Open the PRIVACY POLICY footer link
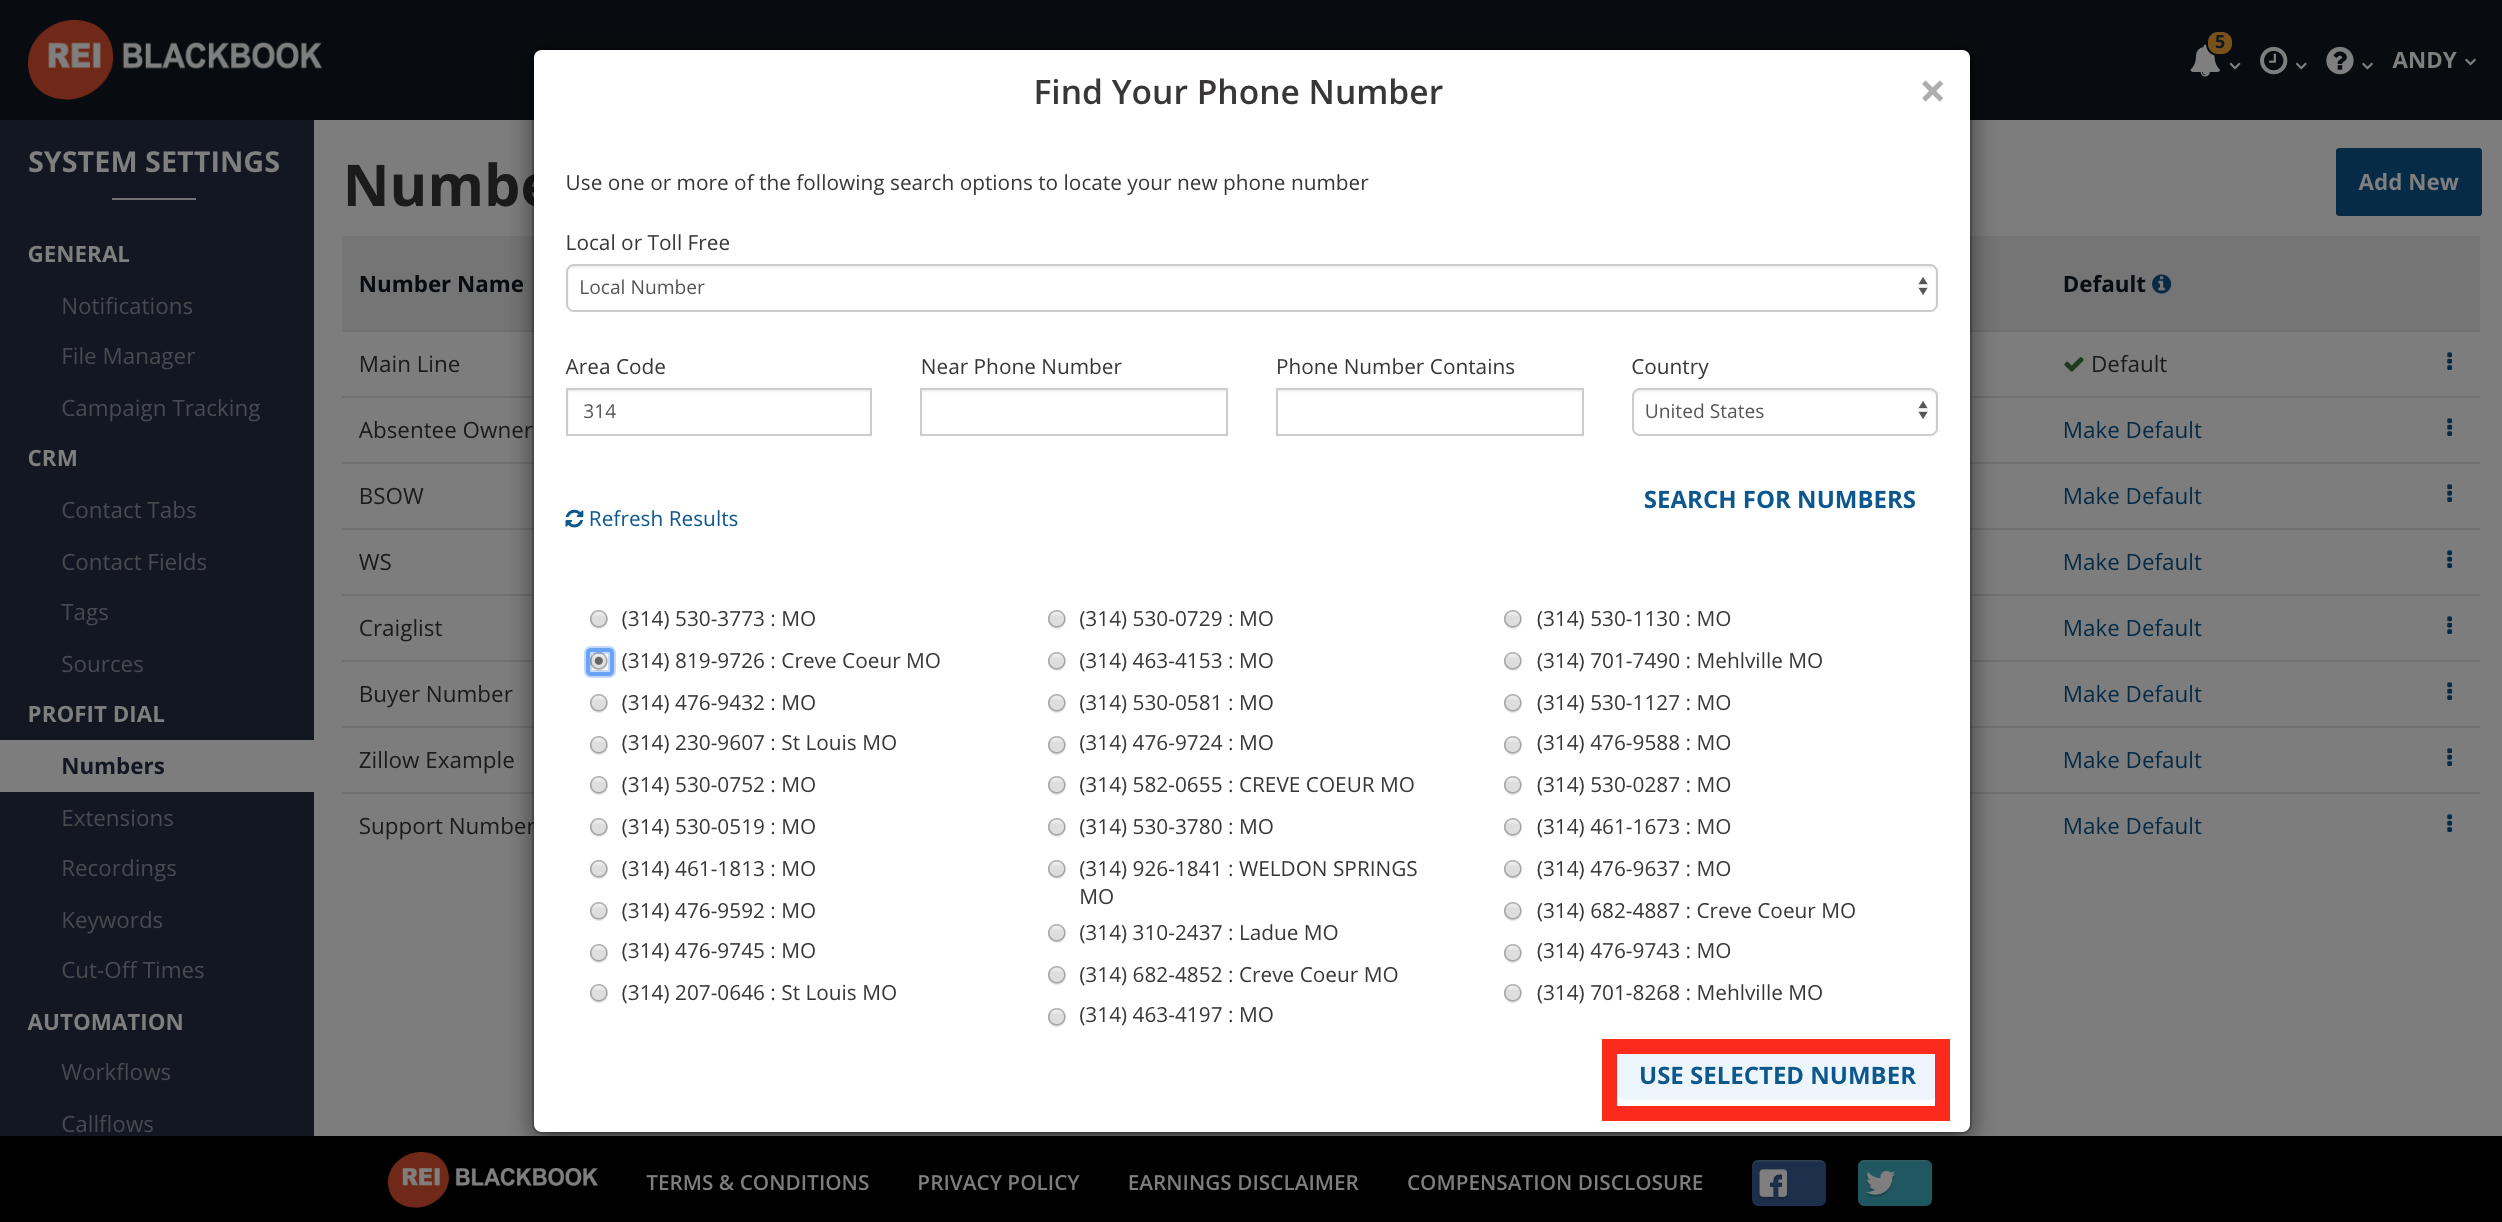The height and width of the screenshot is (1222, 2502). [x=998, y=1183]
